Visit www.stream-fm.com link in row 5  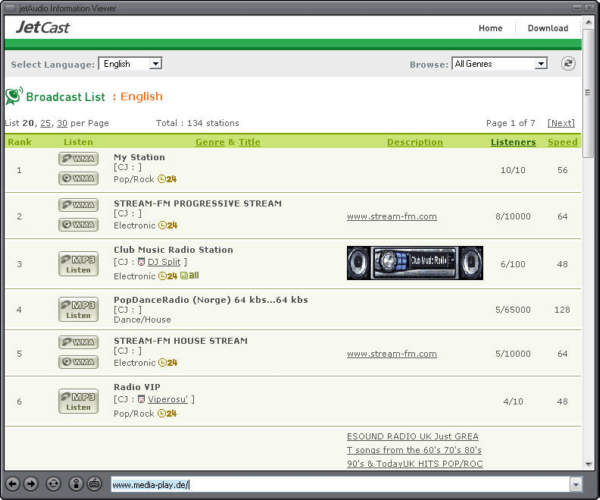[391, 354]
